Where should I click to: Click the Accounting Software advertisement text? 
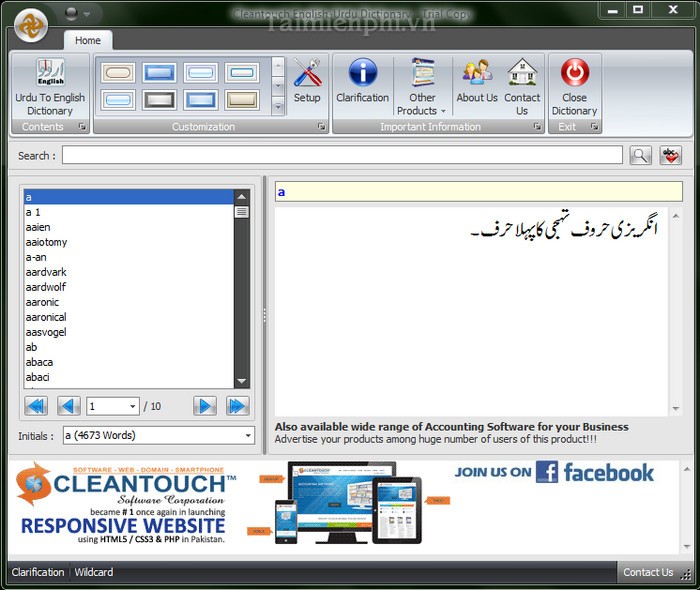(451, 427)
